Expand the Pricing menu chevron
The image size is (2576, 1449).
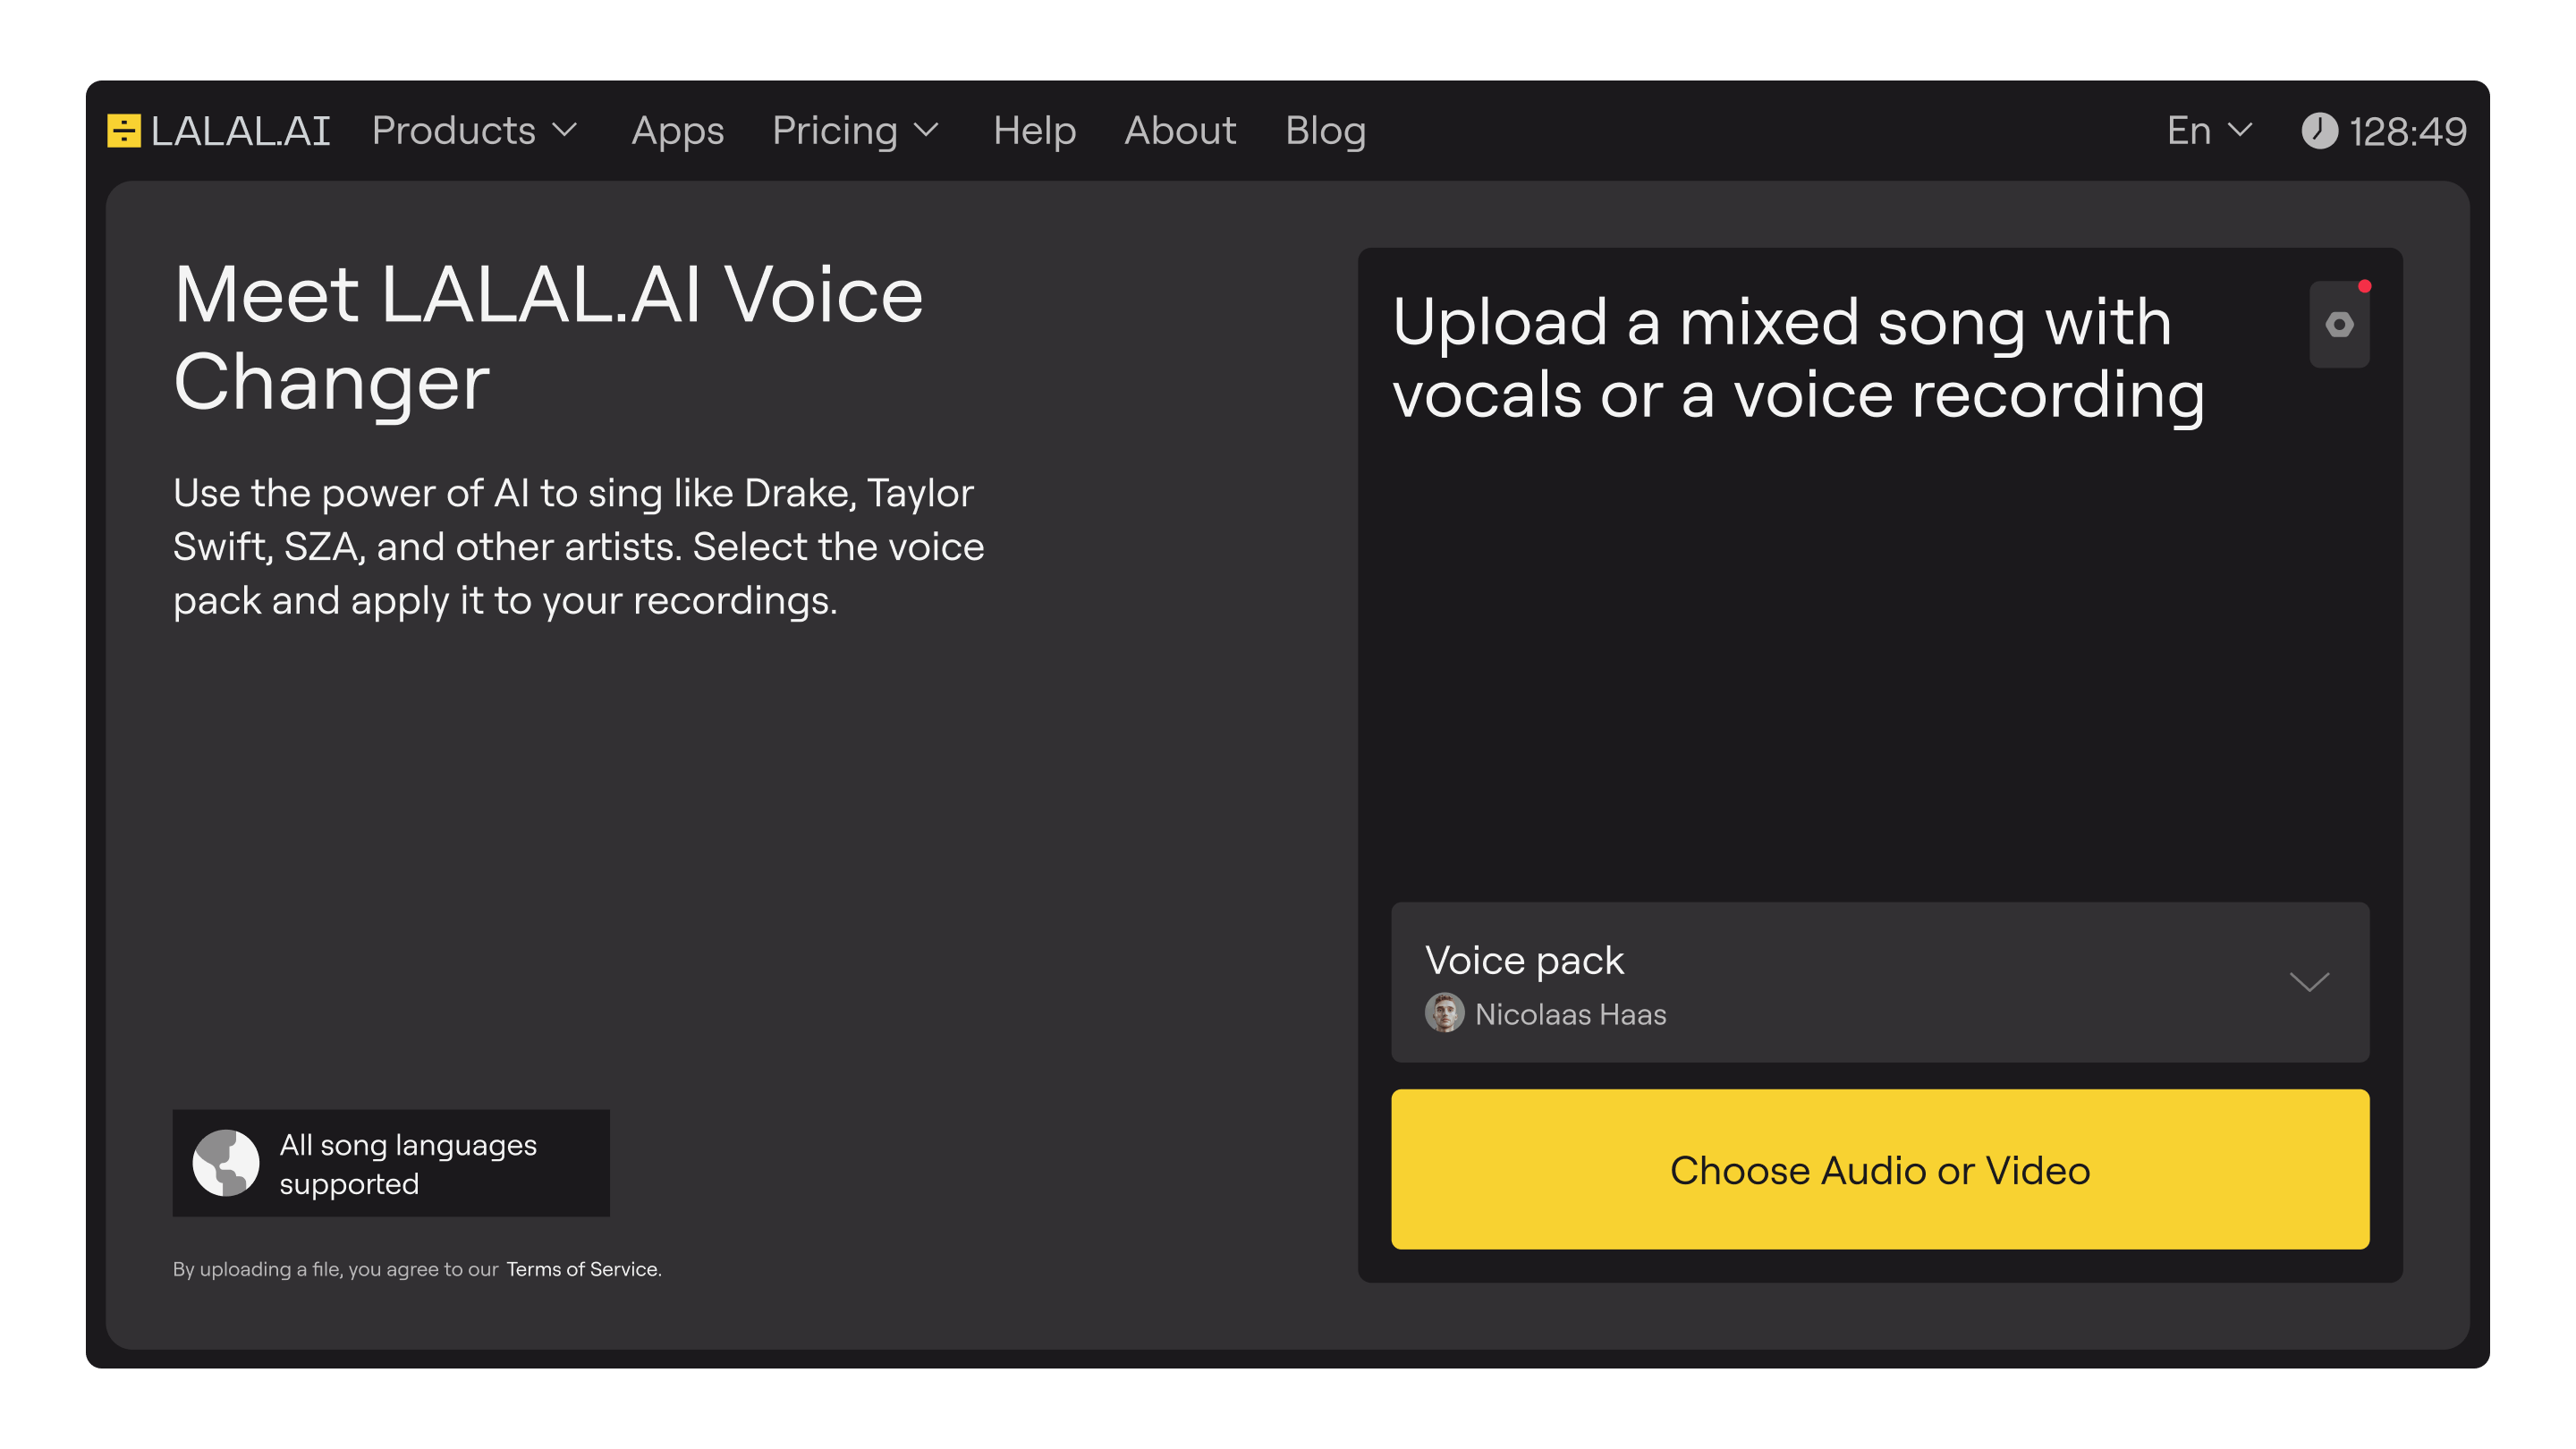click(927, 131)
